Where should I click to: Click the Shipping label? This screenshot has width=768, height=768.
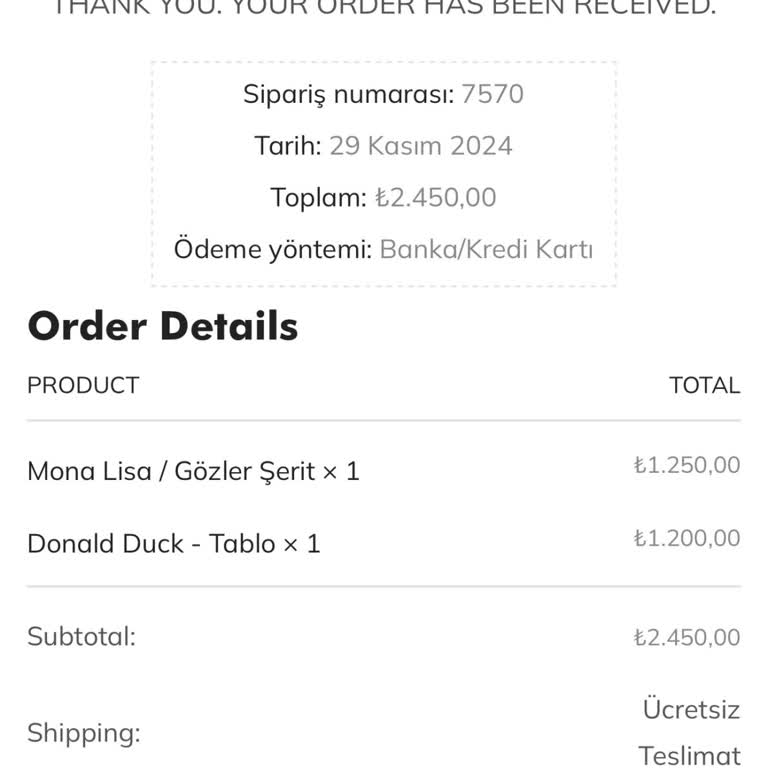click(83, 733)
